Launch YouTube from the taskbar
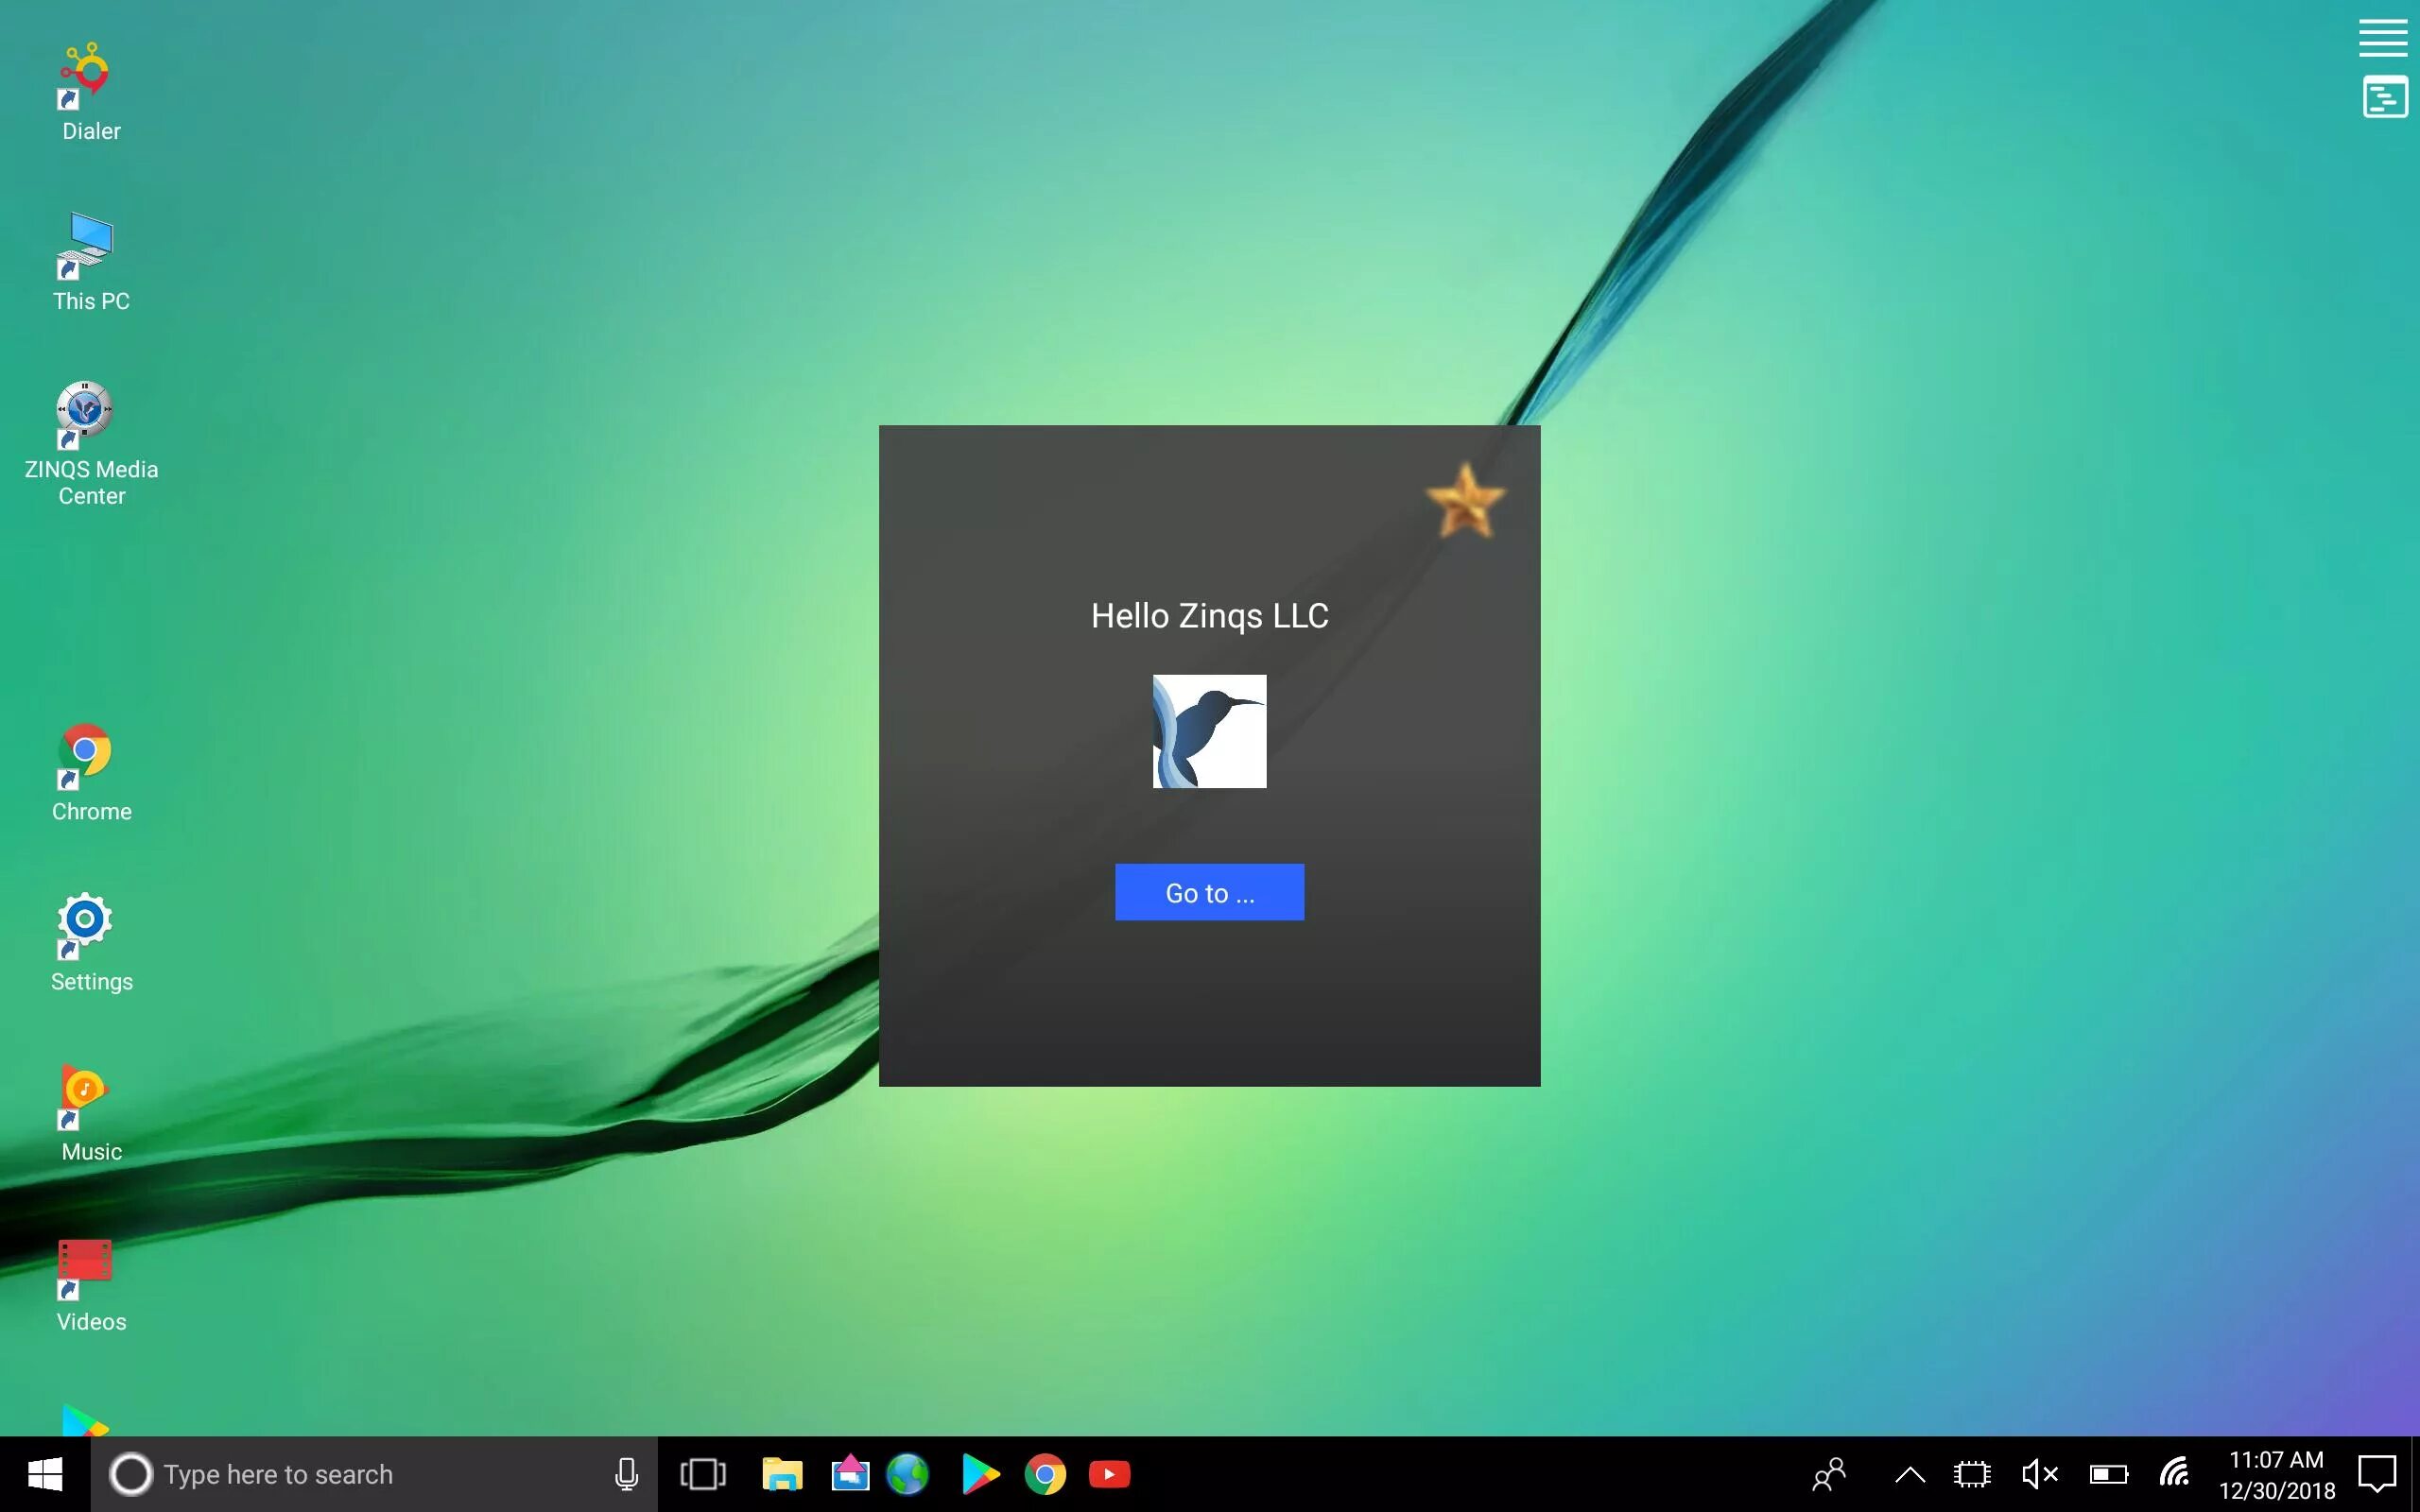The height and width of the screenshot is (1512, 2420). [1109, 1474]
